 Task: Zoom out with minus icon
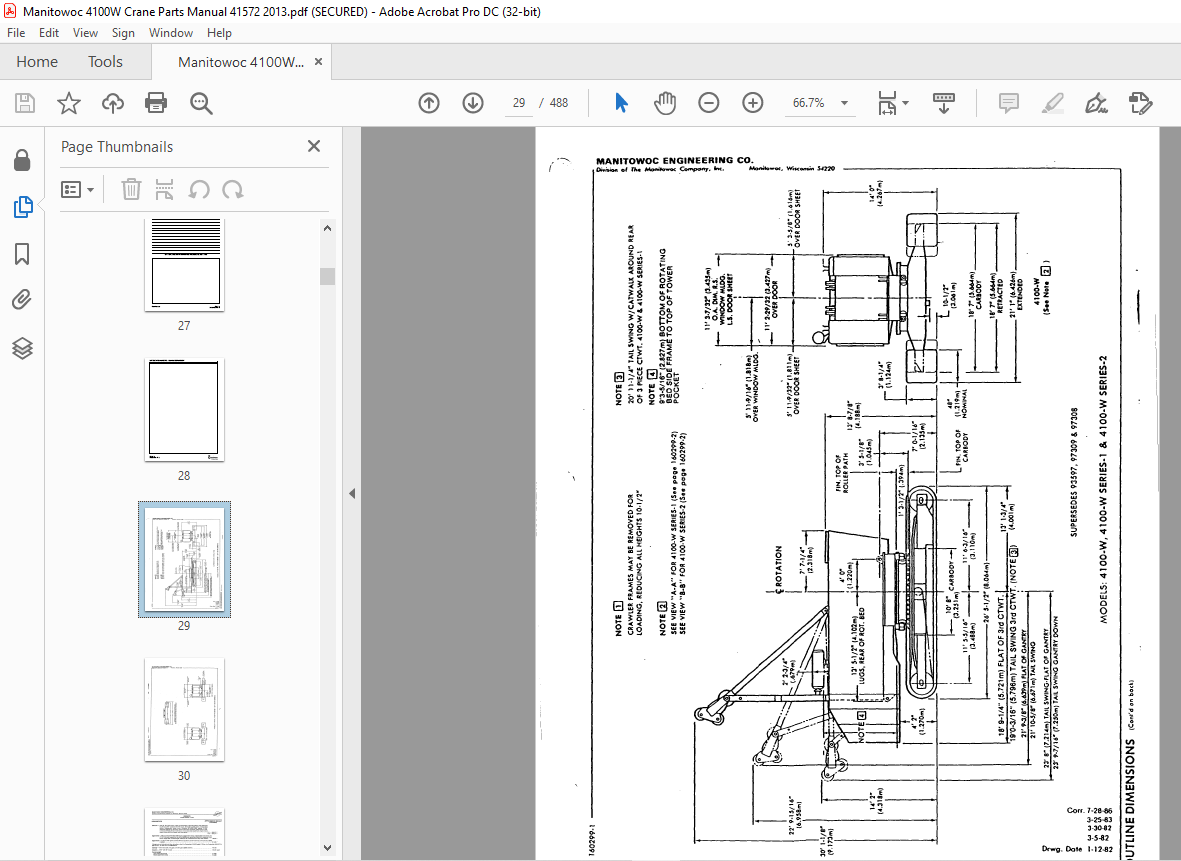709,103
